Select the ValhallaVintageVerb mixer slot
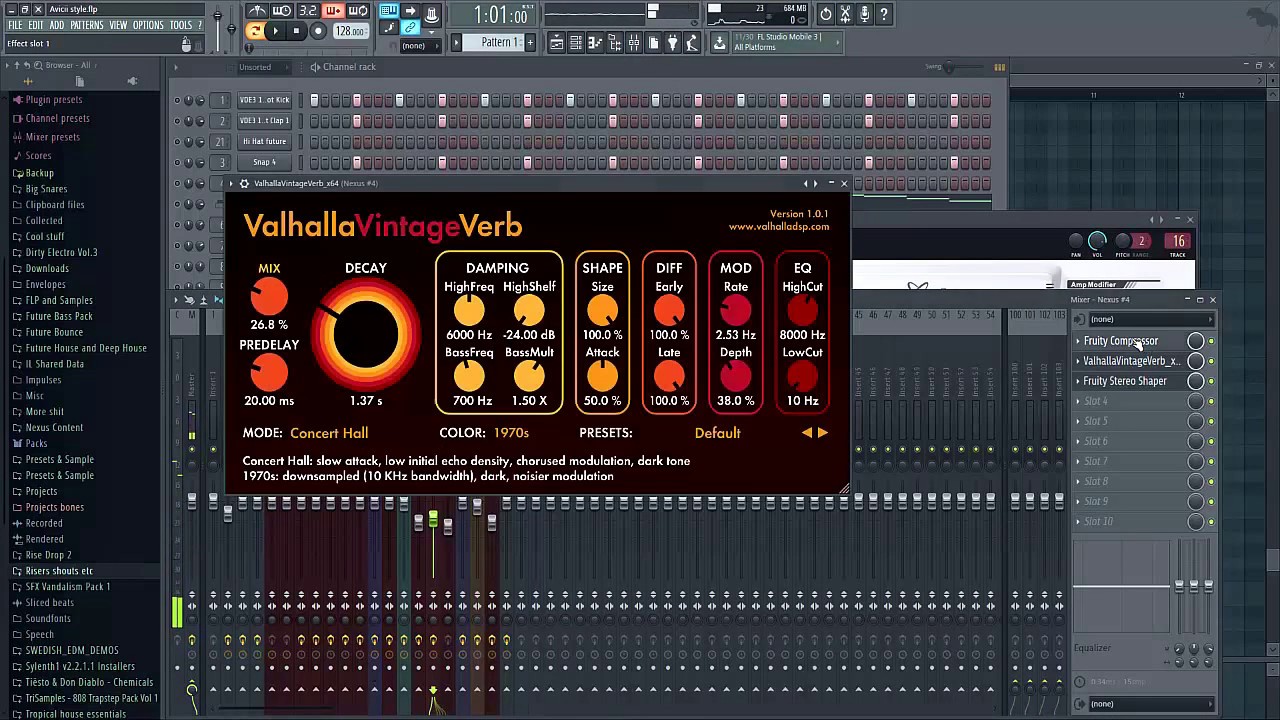Screen dimensions: 1280x720 (1130, 361)
